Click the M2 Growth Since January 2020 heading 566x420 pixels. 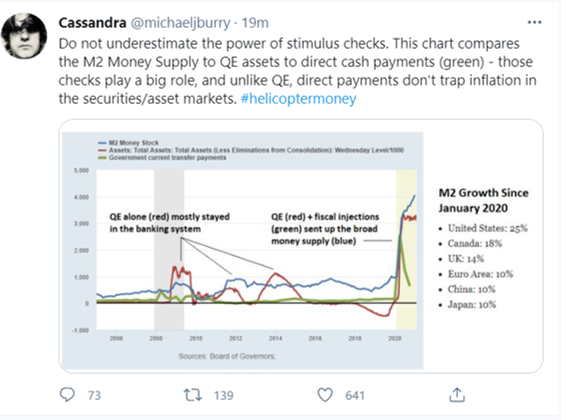(483, 200)
